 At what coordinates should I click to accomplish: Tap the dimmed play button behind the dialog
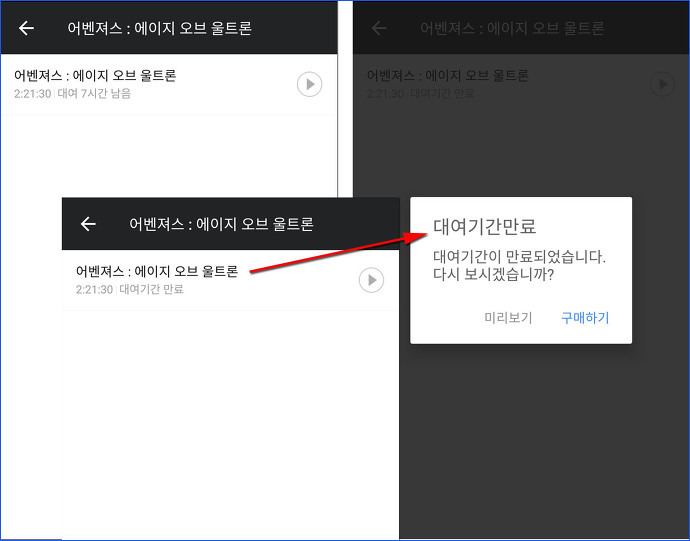(x=662, y=84)
